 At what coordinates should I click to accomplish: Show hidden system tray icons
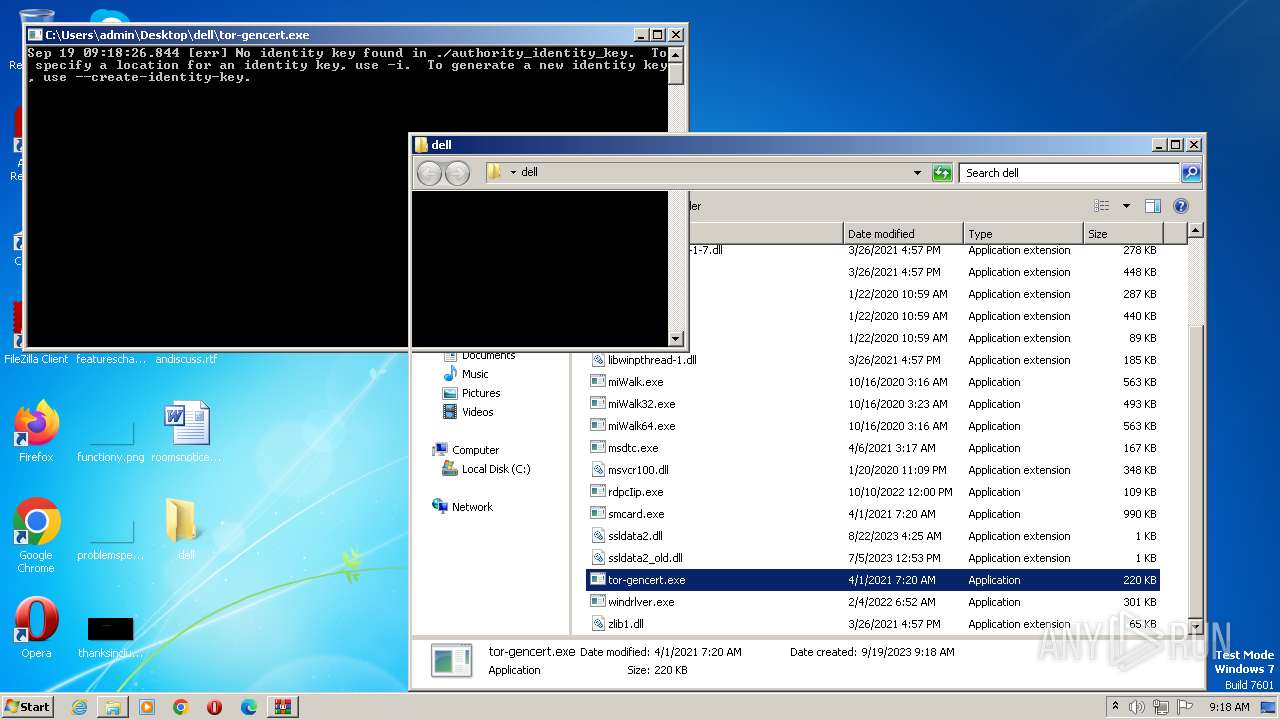(x=1115, y=706)
